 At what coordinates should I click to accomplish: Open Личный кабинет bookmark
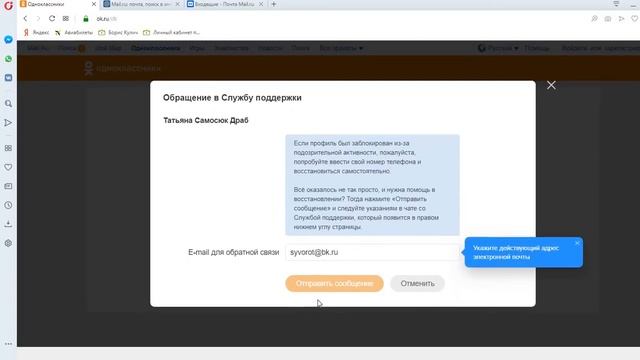[x=171, y=32]
